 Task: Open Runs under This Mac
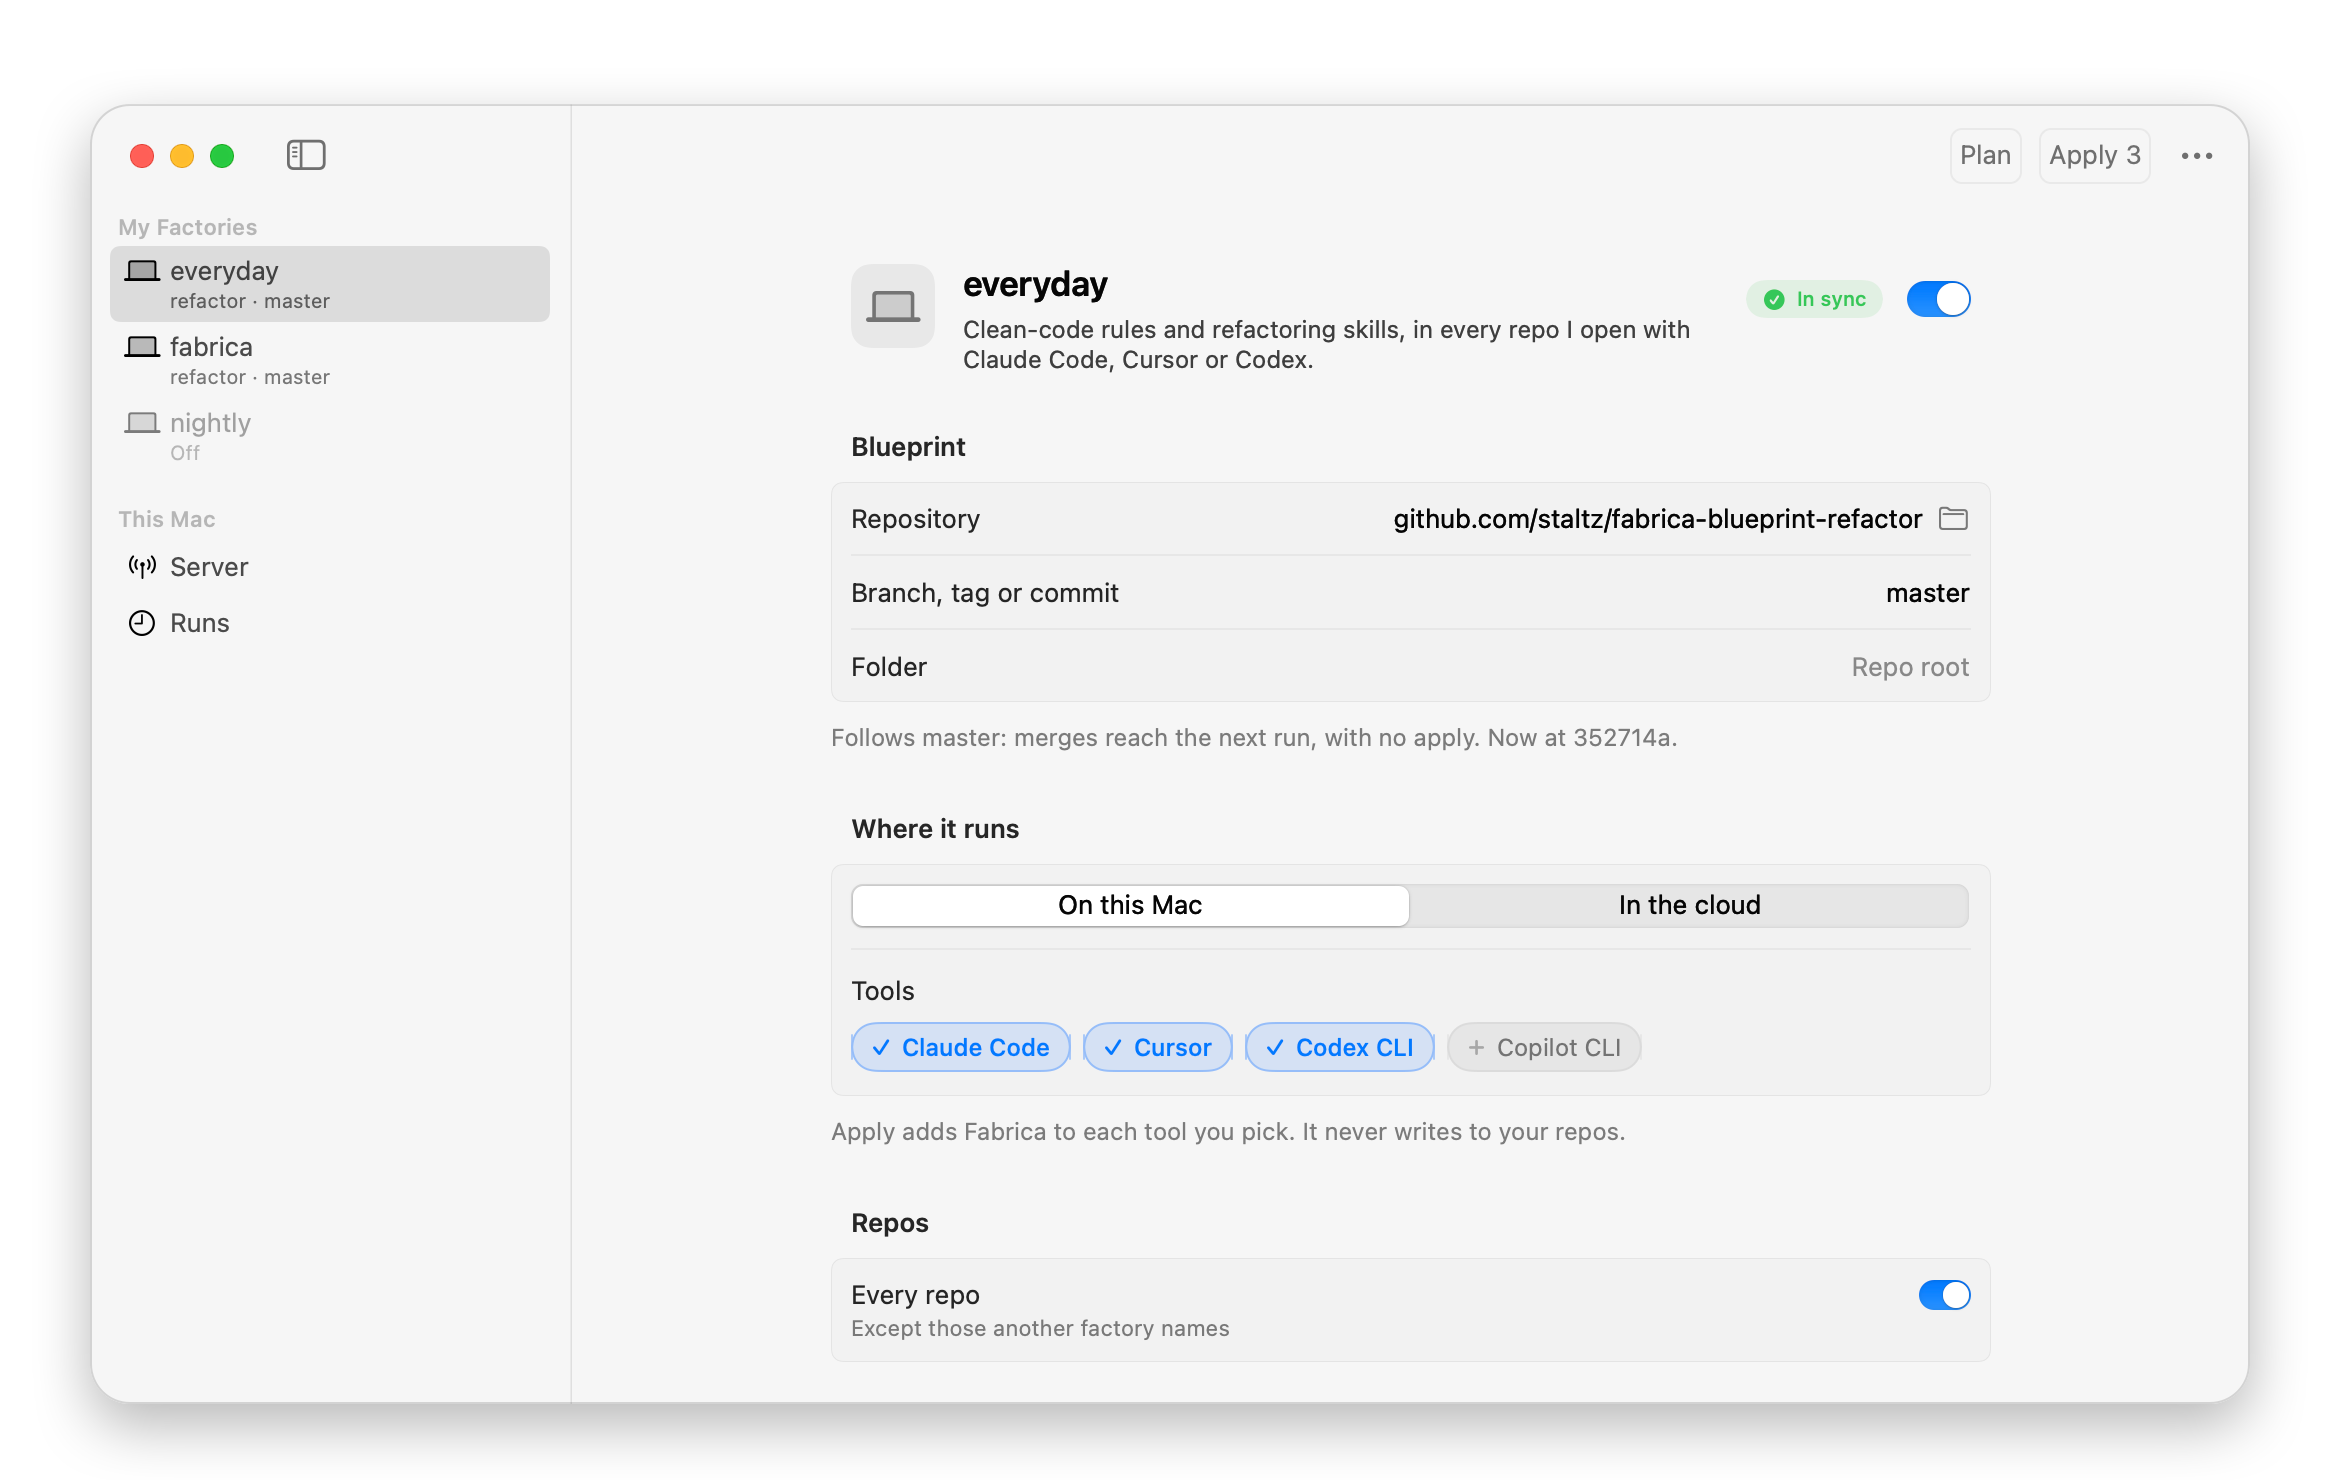point(330,623)
